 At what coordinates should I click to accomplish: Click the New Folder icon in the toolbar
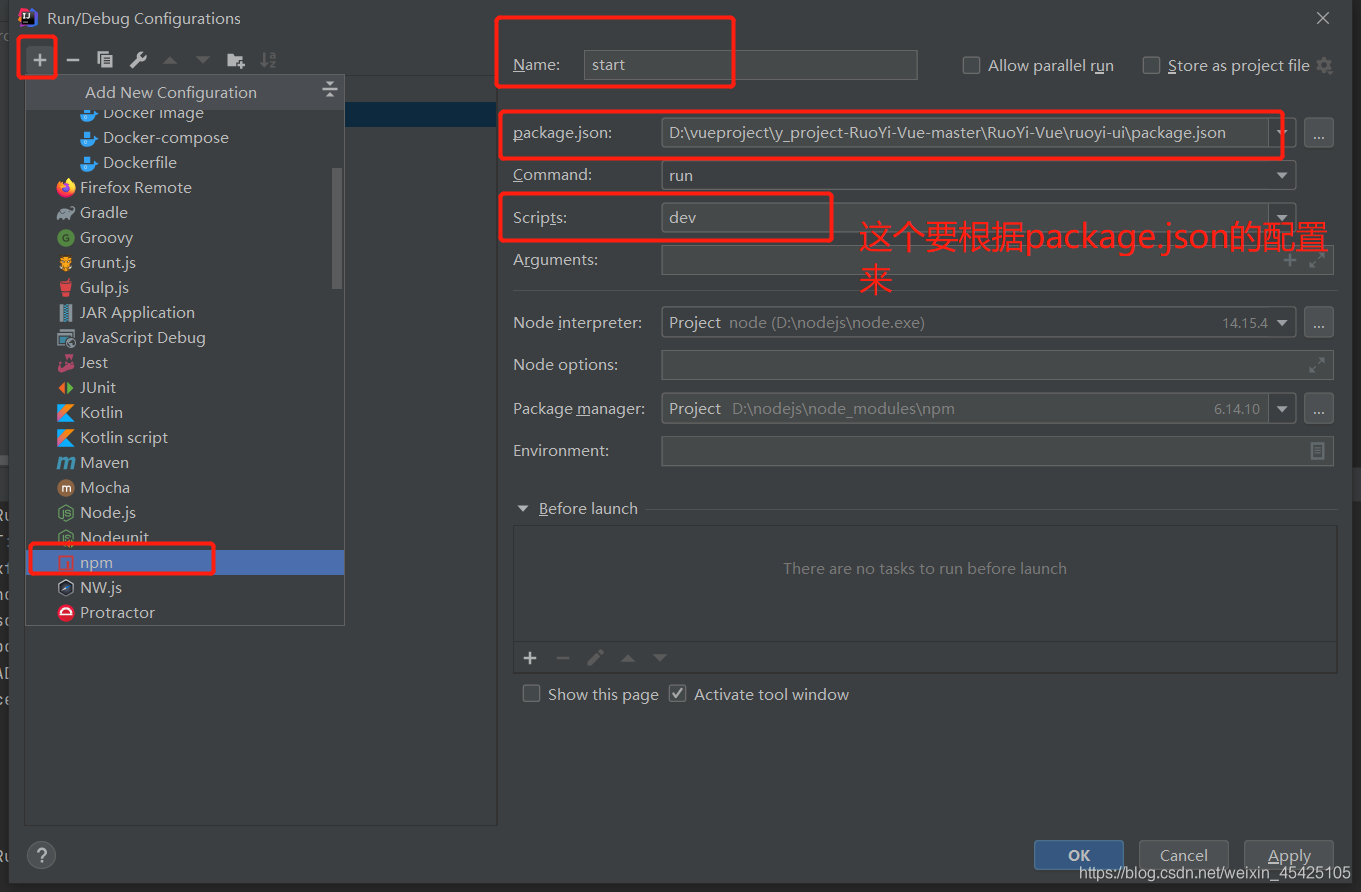(x=236, y=59)
